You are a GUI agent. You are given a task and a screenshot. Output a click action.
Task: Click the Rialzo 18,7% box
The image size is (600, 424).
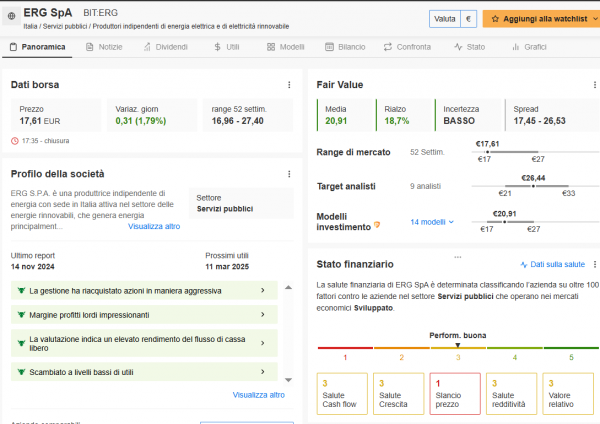coord(404,115)
